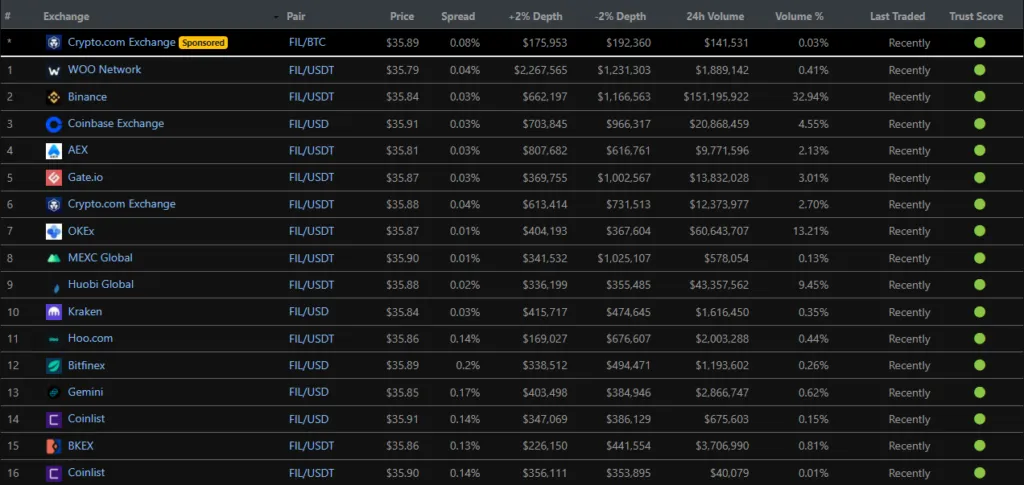
Task: Click the Crypto.com logo in row 6
Action: pos(54,204)
